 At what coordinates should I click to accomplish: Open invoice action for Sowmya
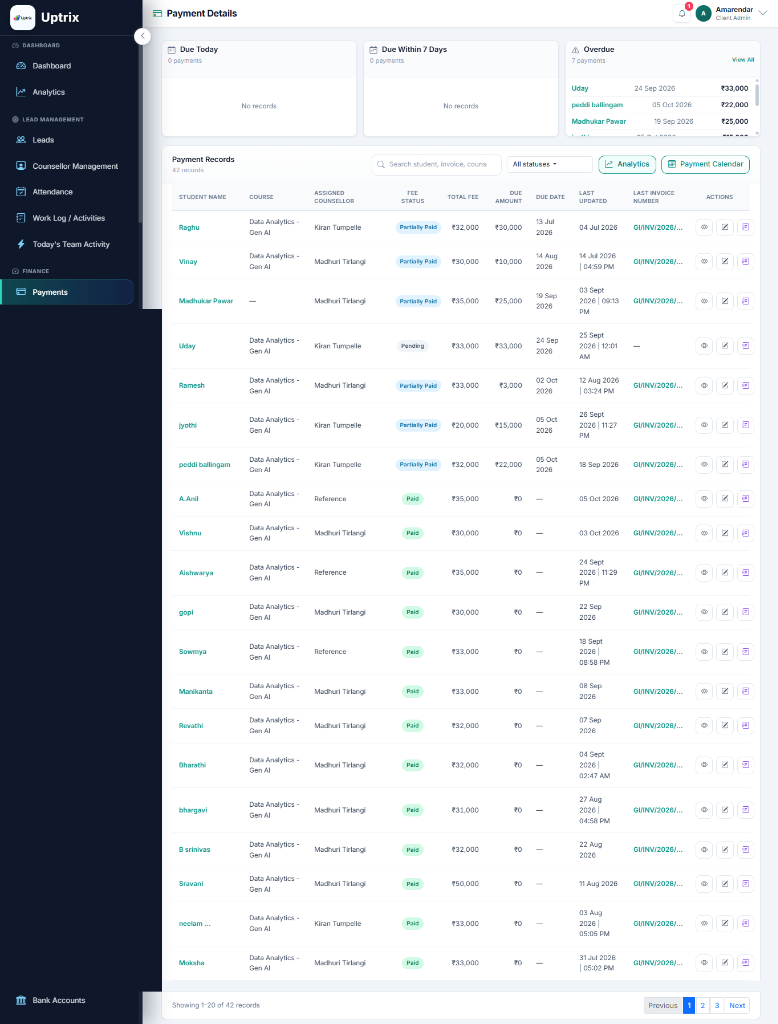[x=745, y=652]
